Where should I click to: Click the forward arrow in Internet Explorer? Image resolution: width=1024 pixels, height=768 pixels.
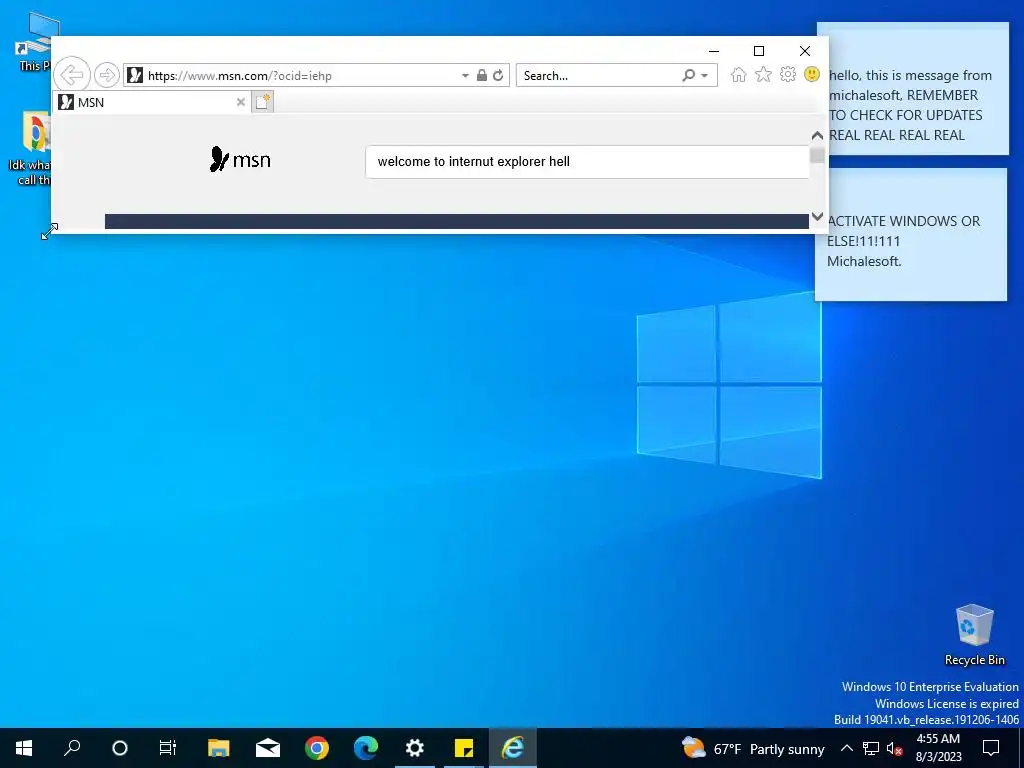tap(106, 75)
